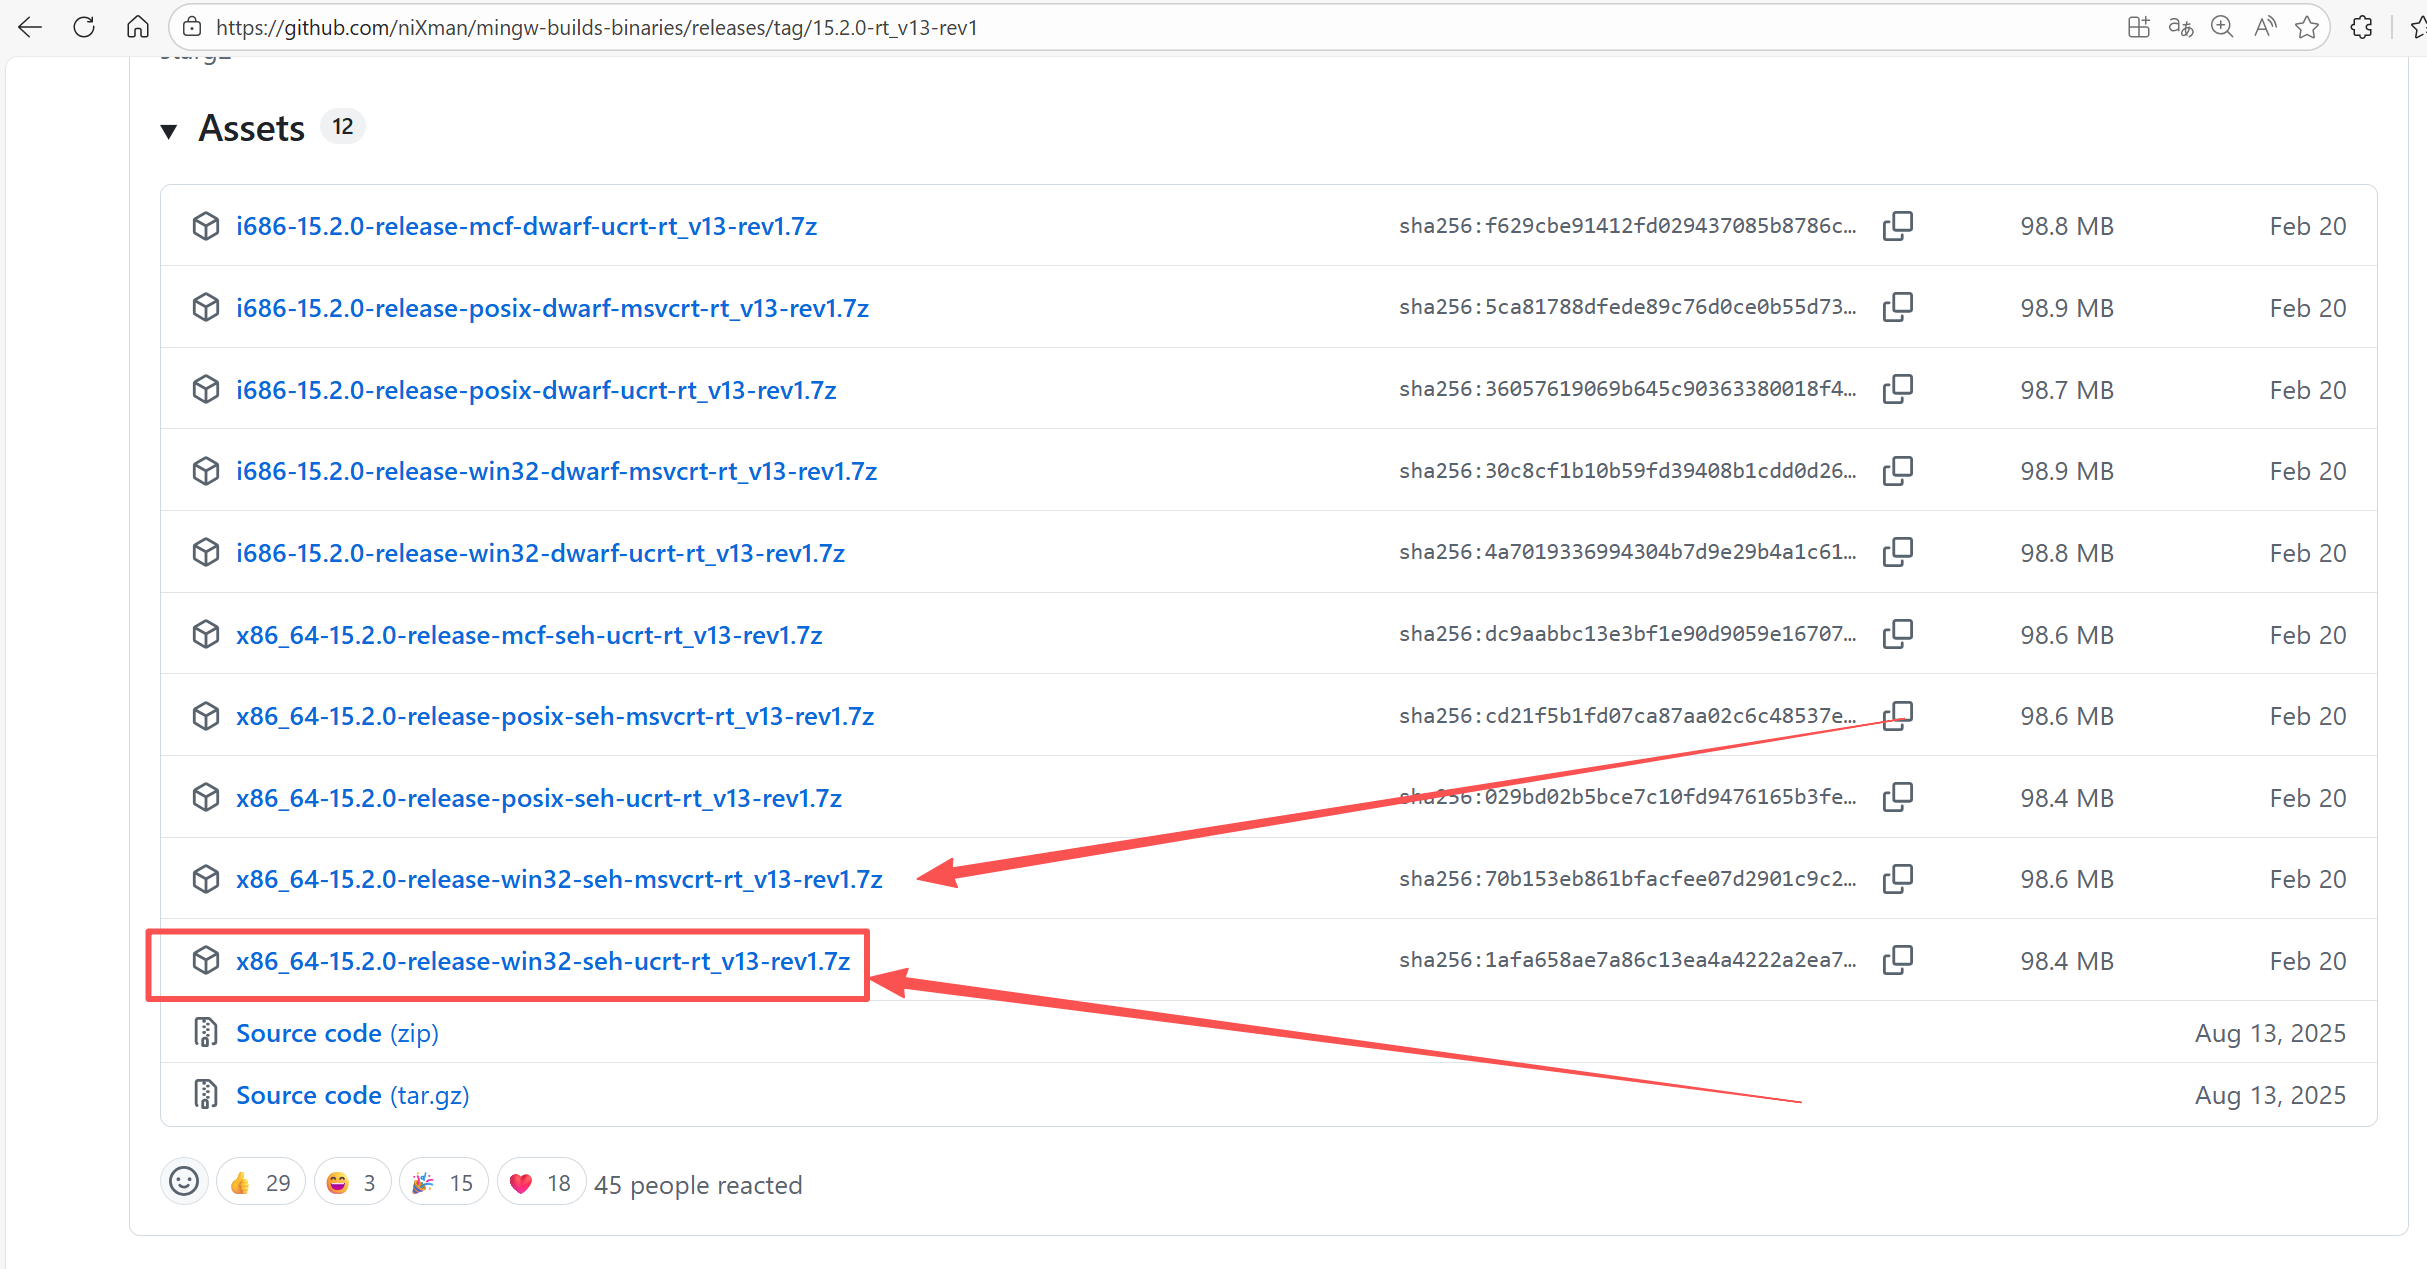Viewport: 2427px width, 1269px height.
Task: Download Source code (zip)
Action: point(337,1033)
